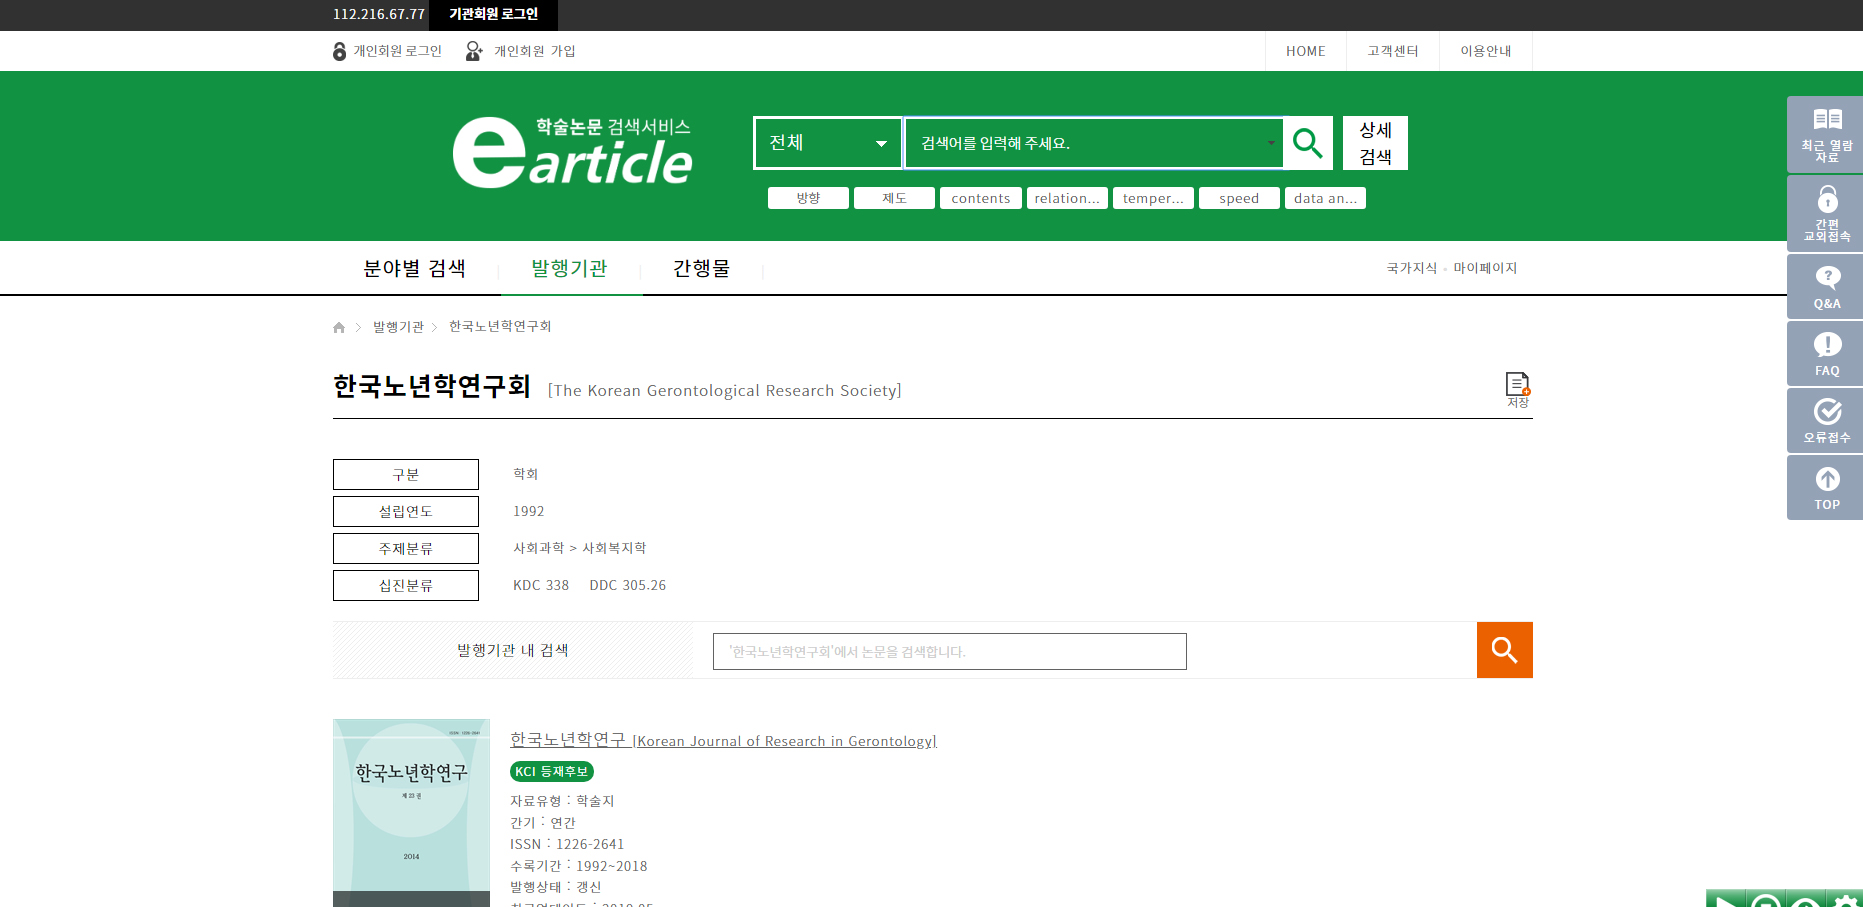The height and width of the screenshot is (907, 1863).
Task: Open the FAQ sidebar icon
Action: pyautogui.click(x=1826, y=353)
